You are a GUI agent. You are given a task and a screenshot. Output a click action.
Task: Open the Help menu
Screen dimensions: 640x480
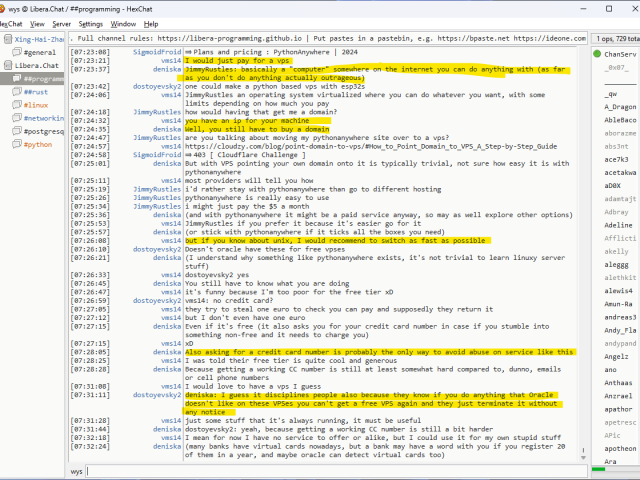click(x=151, y=23)
